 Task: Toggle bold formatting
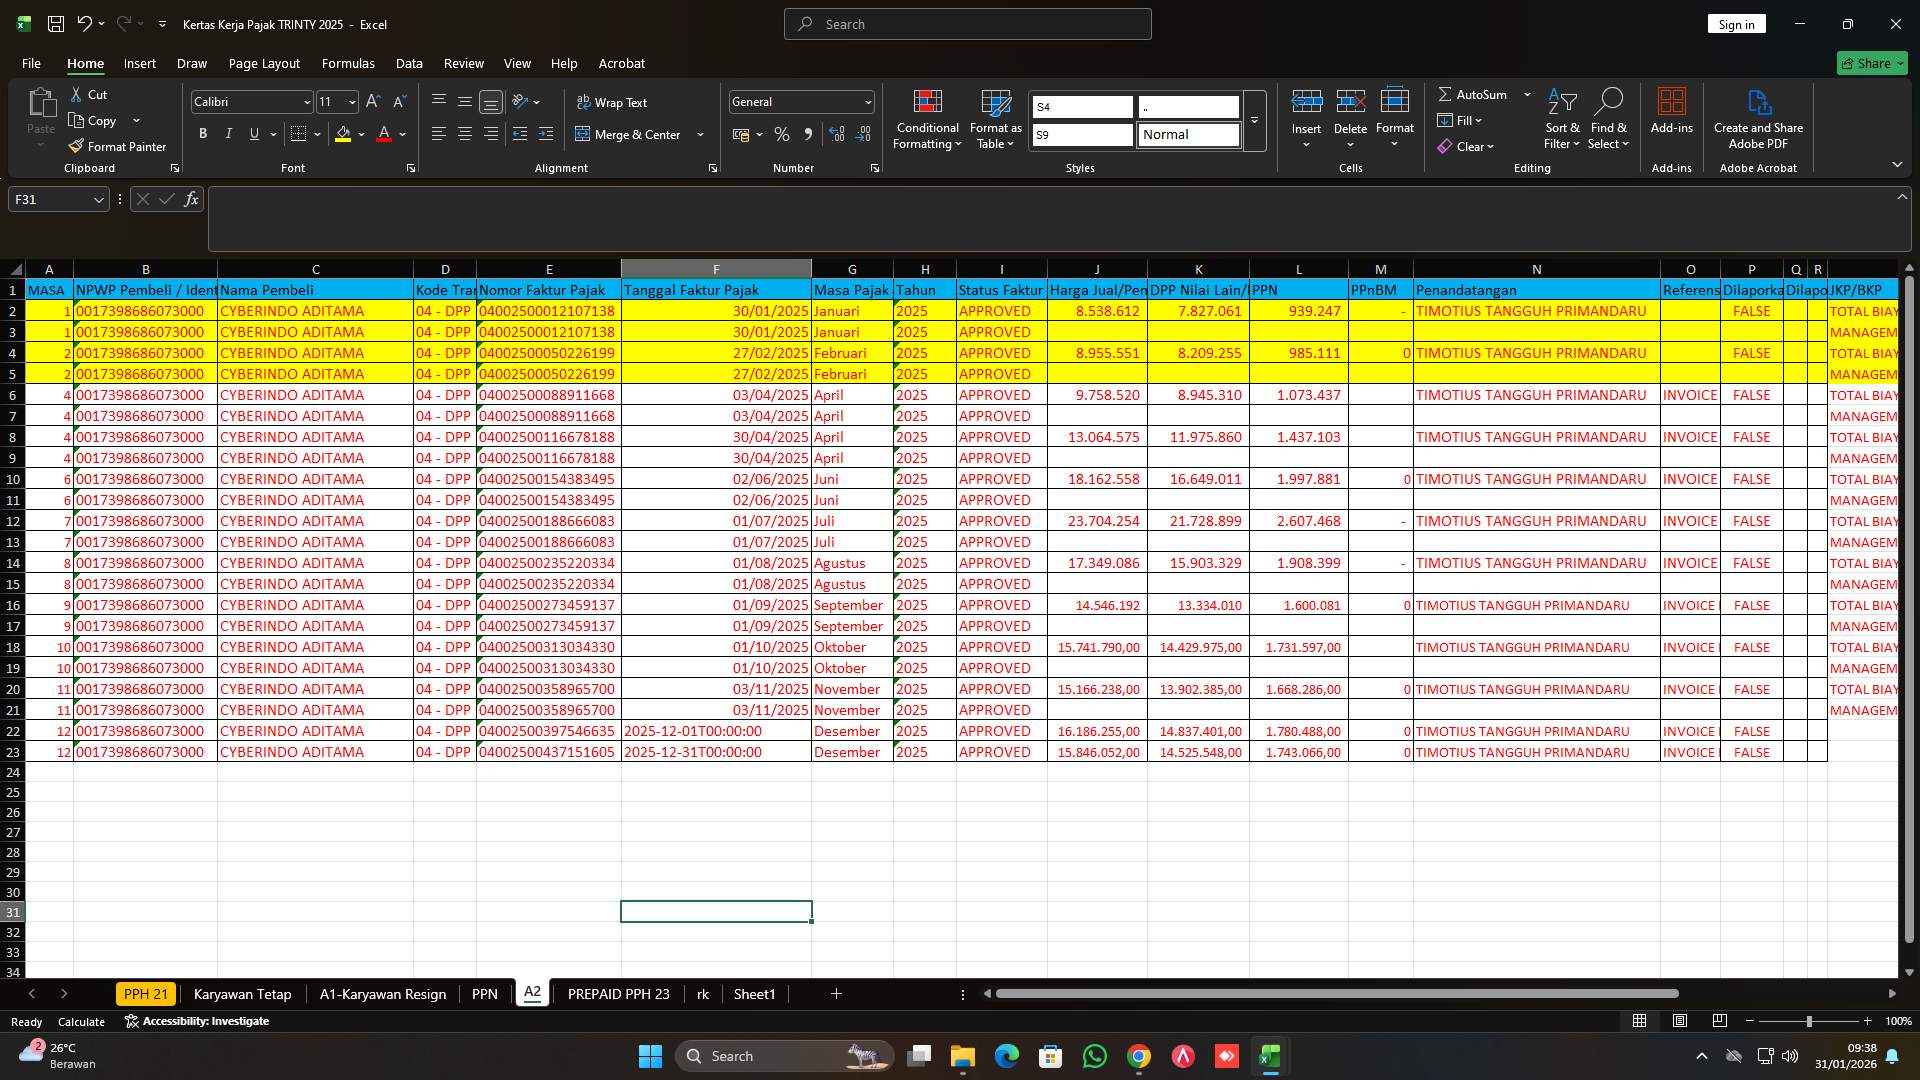point(203,133)
